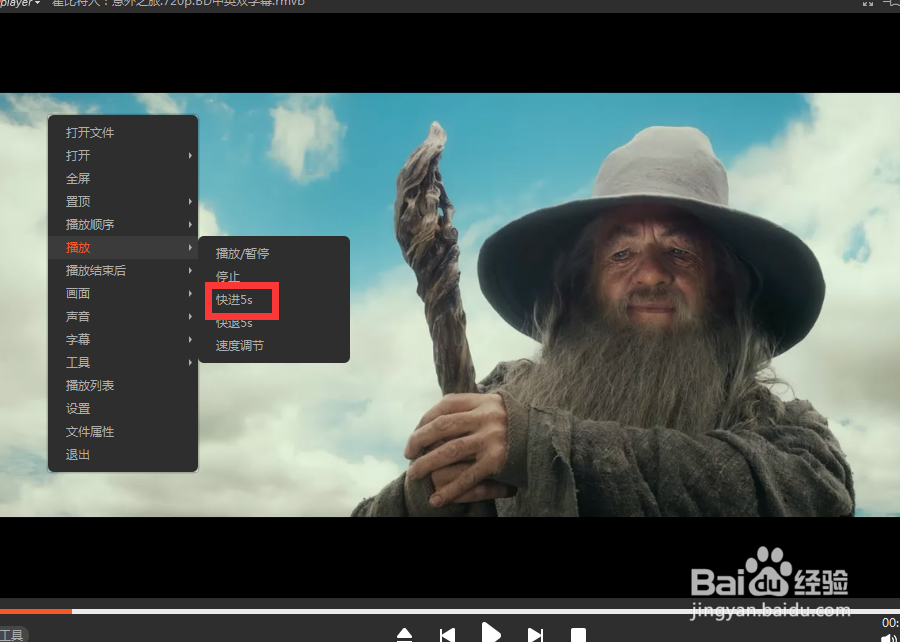The width and height of the screenshot is (900, 642).
Task: Open the player dropdown in title bar
Action: click(20, 3)
